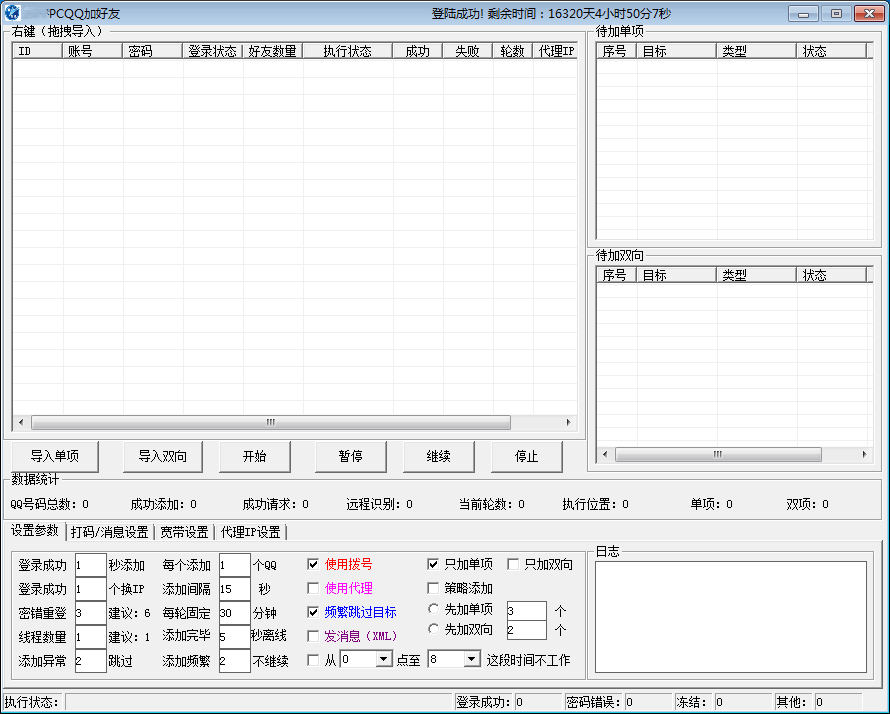
Task: Open the 从 start hour dropdown
Action: 384,659
